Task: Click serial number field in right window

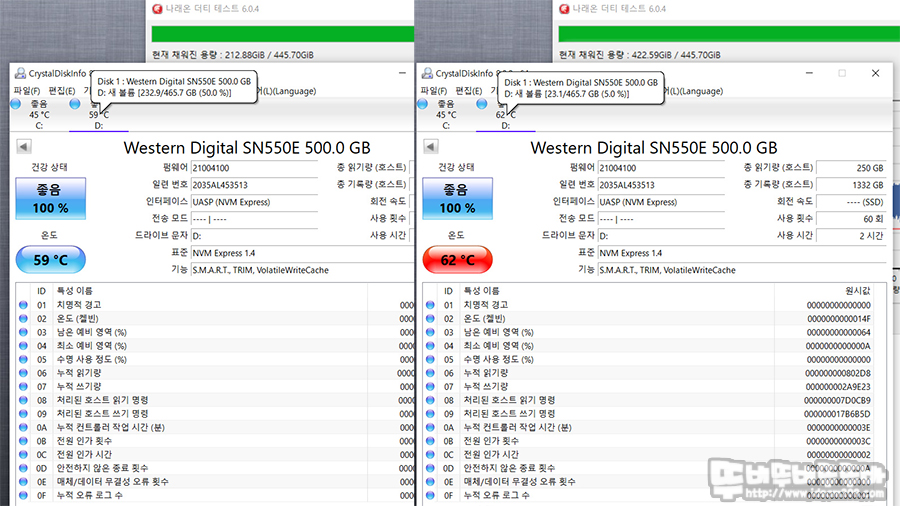Action: [x=661, y=185]
